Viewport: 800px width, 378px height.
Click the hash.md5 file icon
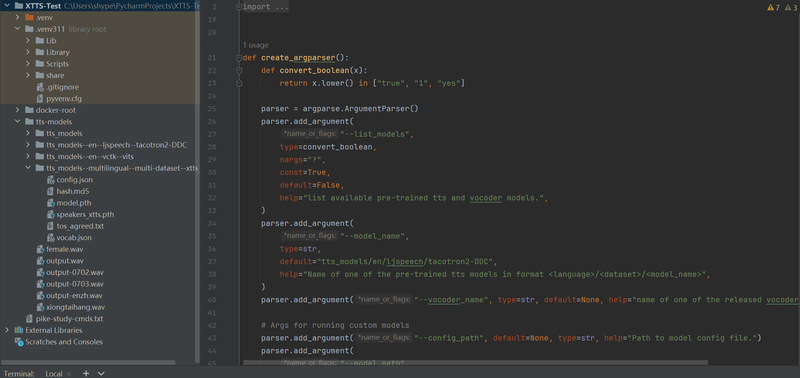pyautogui.click(x=51, y=191)
